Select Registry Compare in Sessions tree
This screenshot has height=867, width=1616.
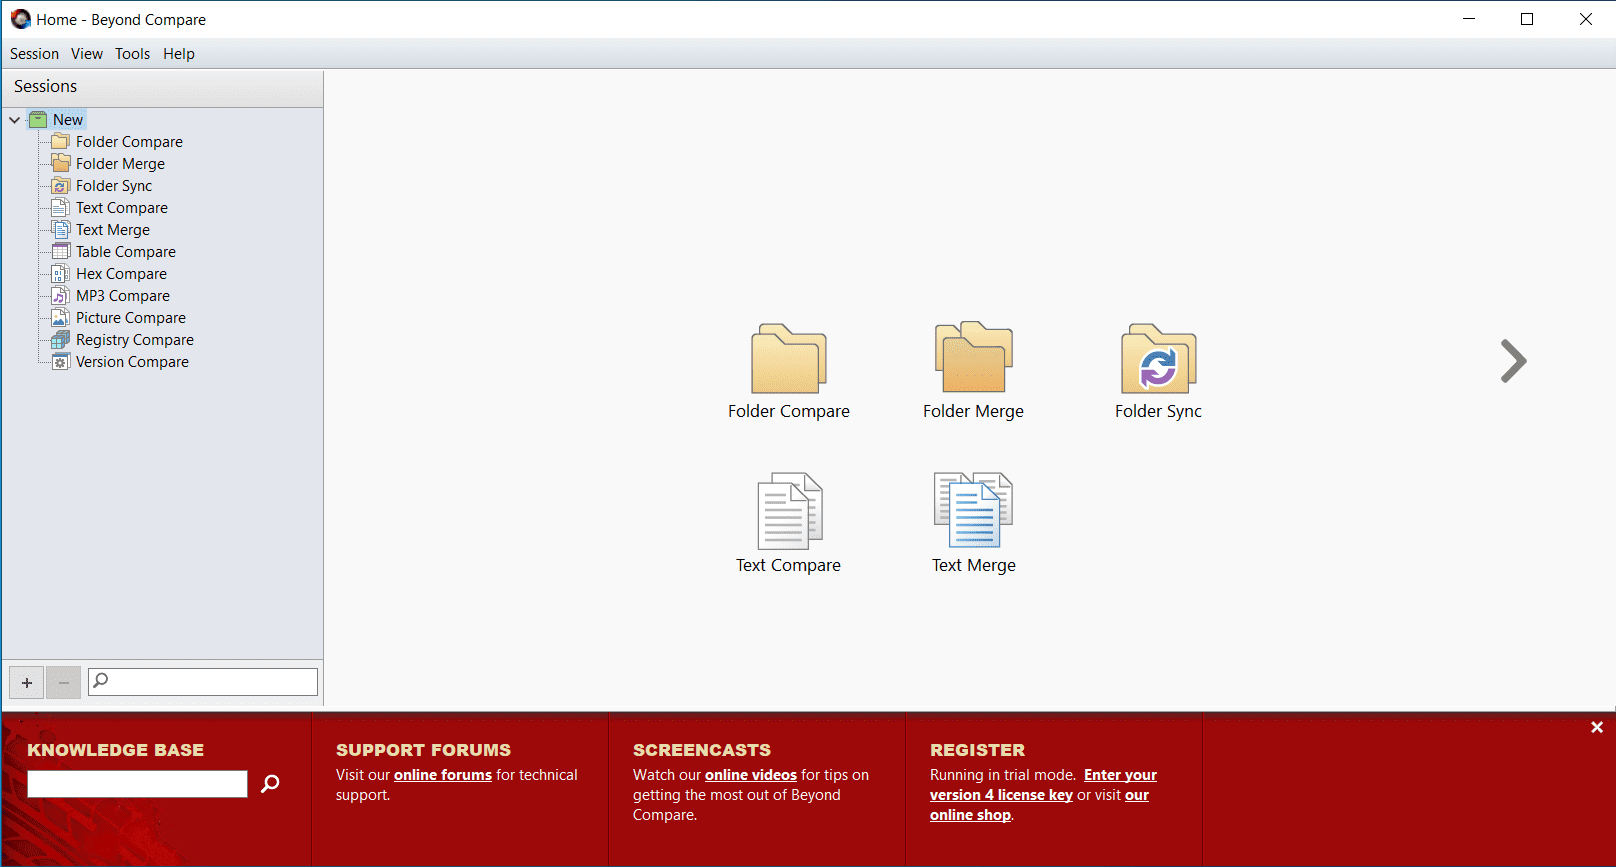point(135,340)
